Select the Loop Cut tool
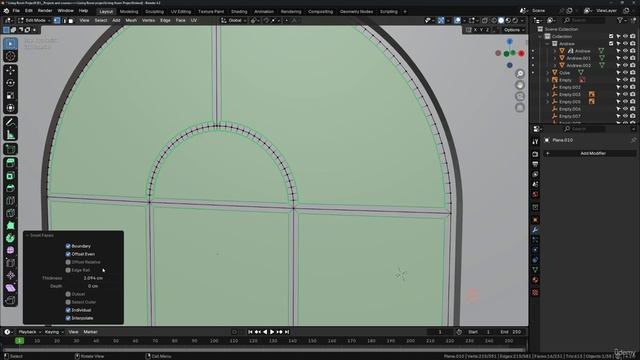Image resolution: width=640 pixels, height=360 pixels. 11,200
